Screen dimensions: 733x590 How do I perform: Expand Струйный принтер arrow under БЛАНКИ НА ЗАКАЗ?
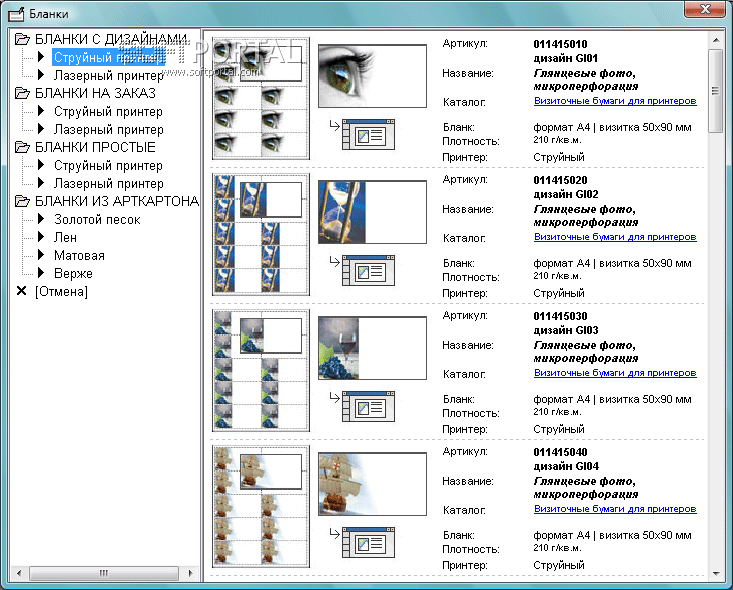point(41,111)
